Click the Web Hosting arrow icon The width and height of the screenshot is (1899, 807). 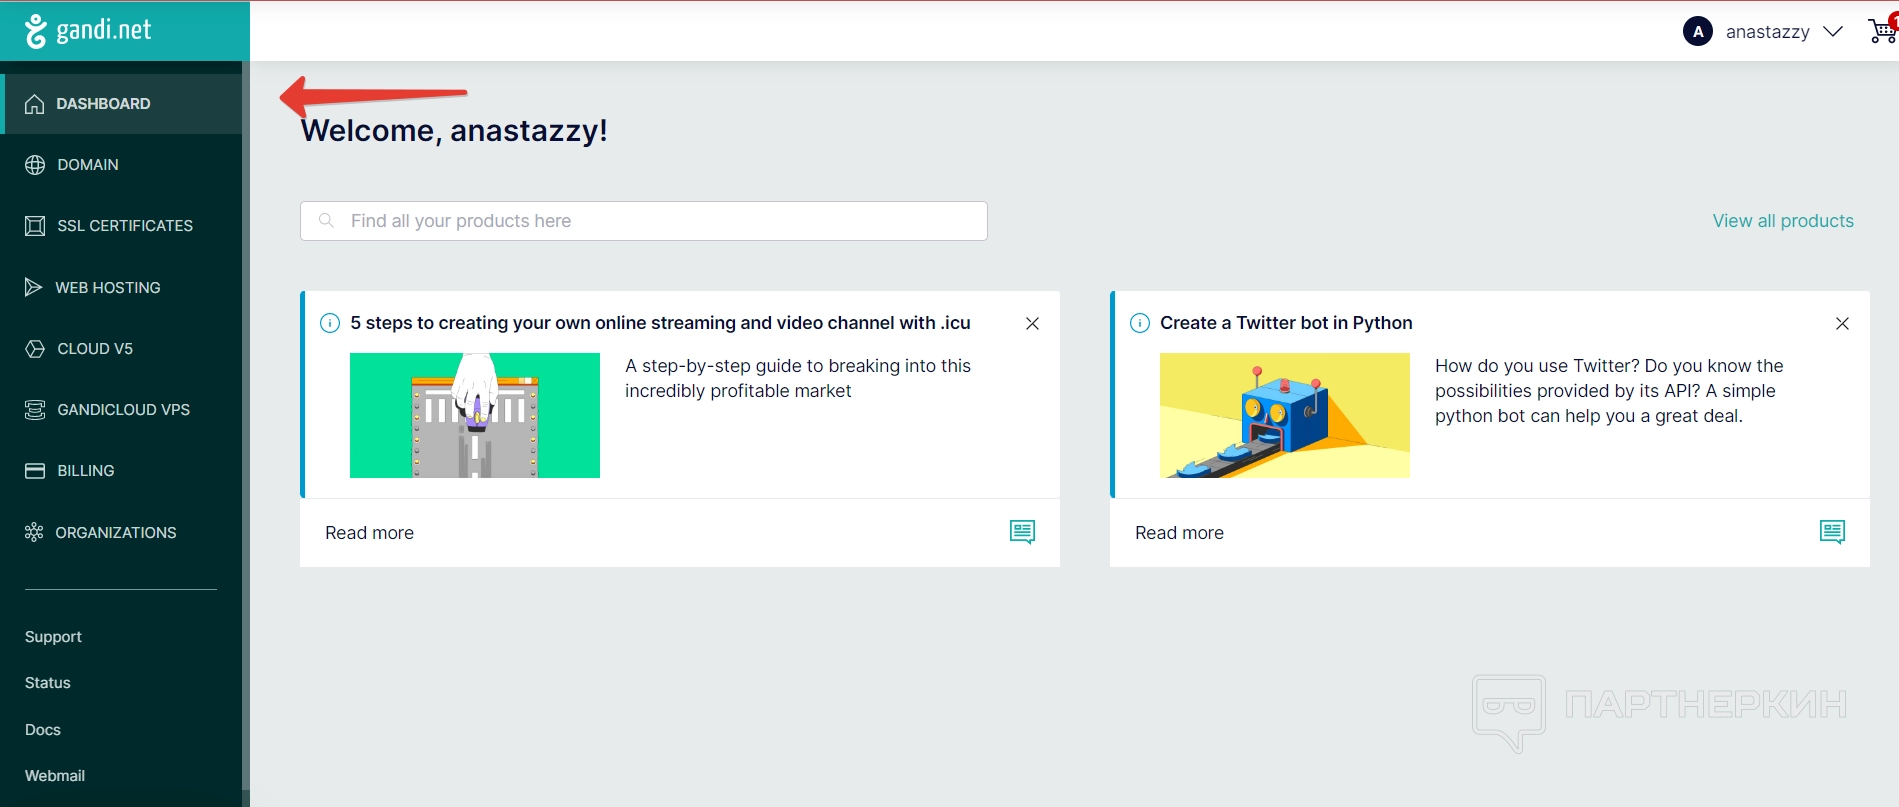33,287
